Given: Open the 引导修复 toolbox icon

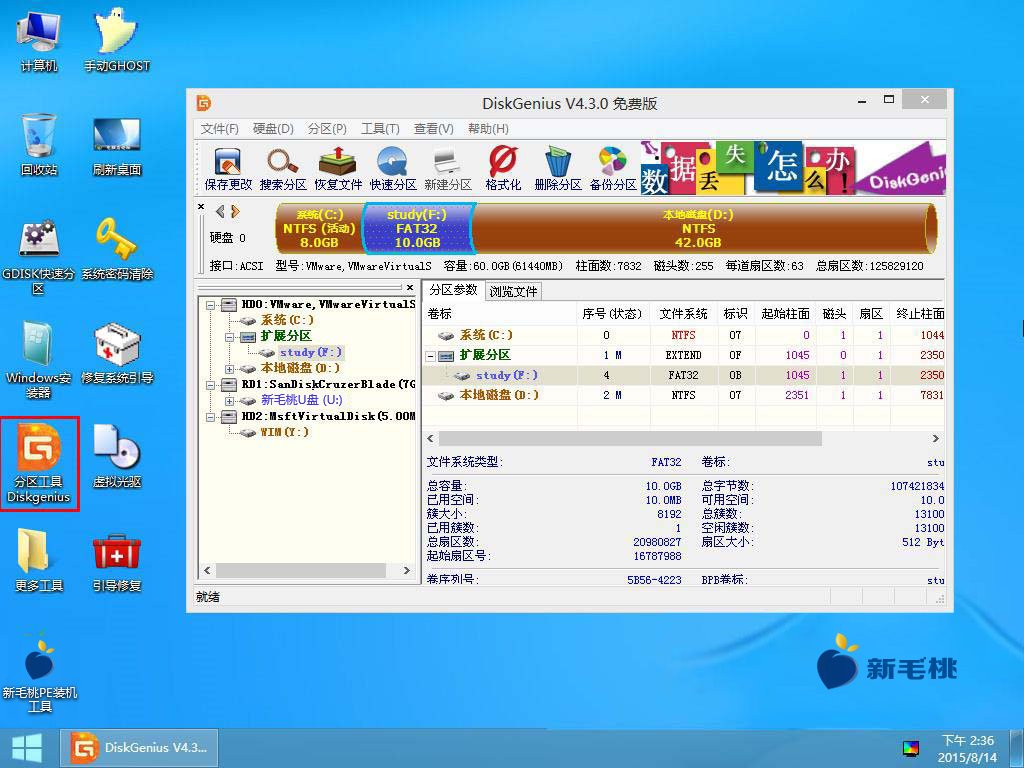Looking at the screenshot, I should point(116,560).
